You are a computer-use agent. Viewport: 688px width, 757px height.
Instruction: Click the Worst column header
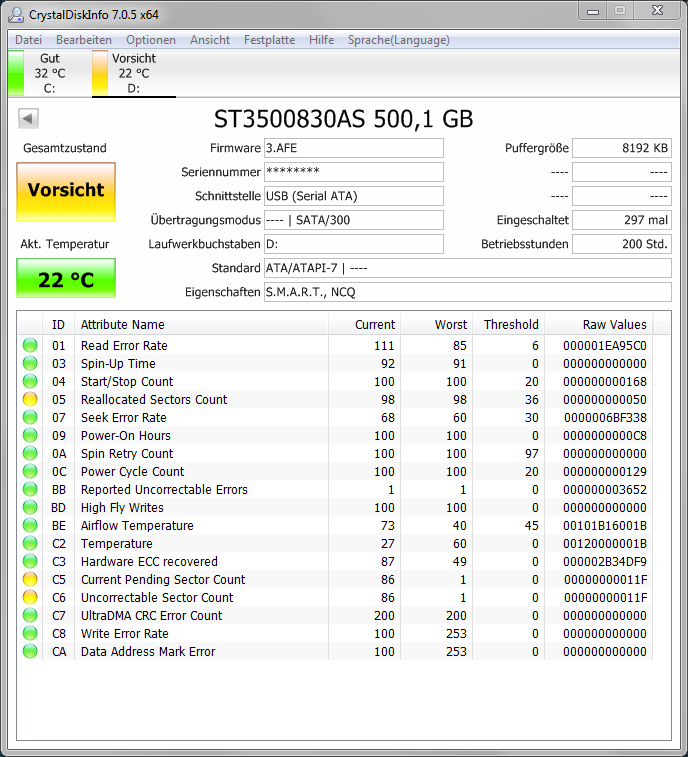436,324
